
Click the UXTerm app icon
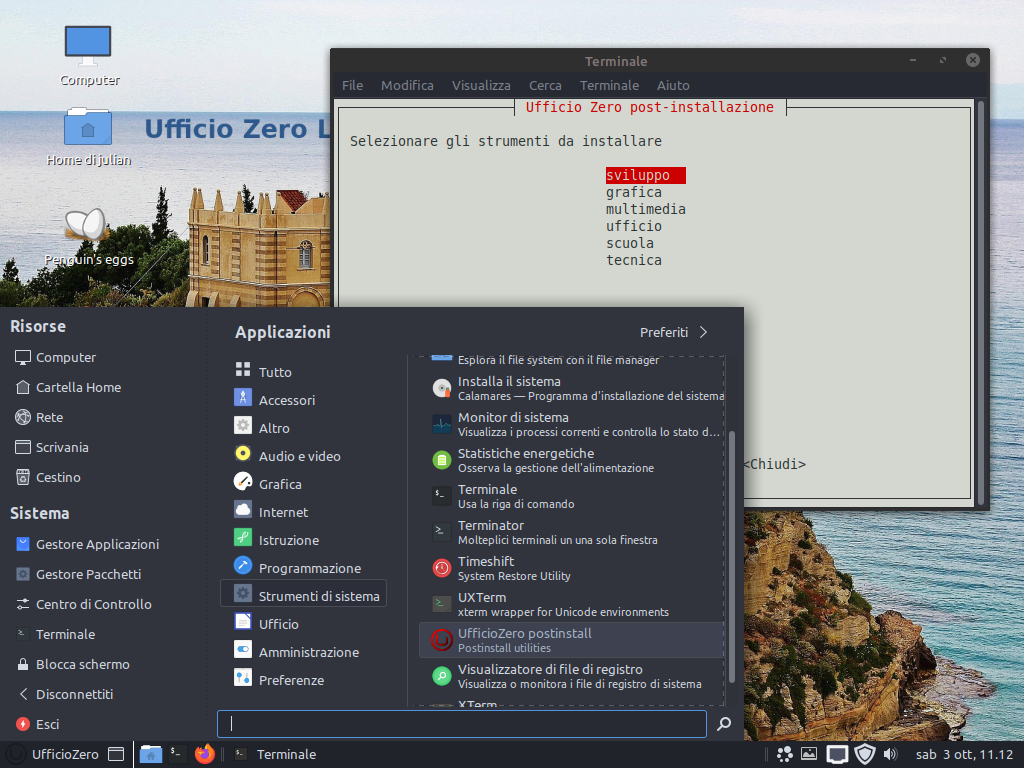click(441, 604)
